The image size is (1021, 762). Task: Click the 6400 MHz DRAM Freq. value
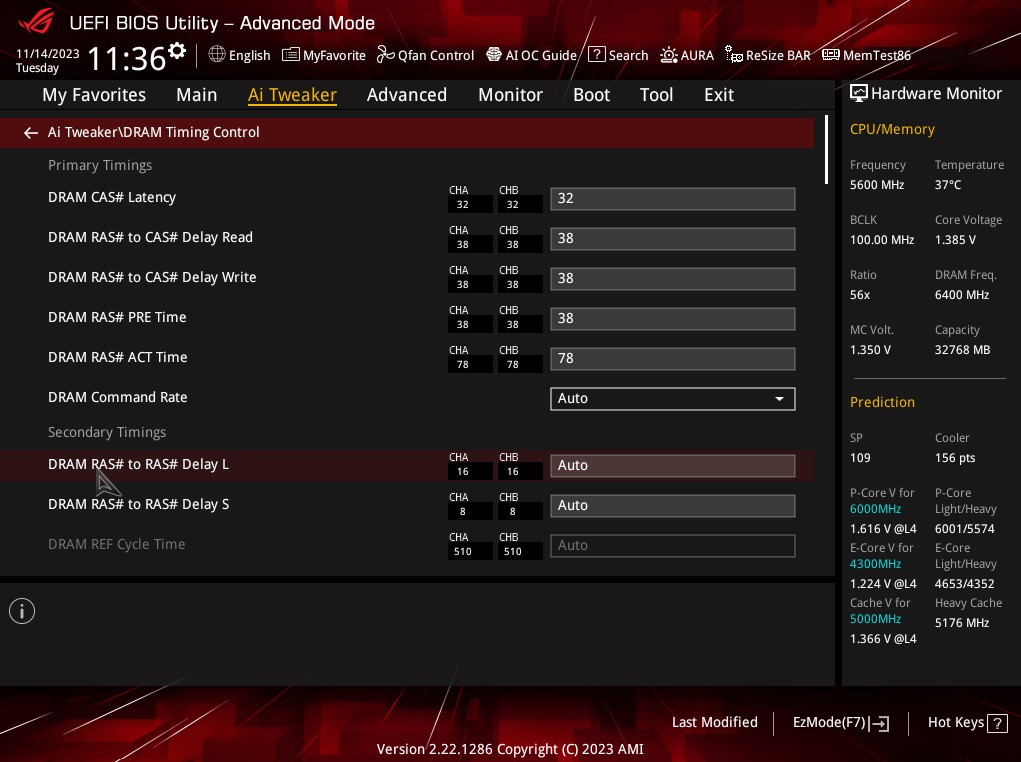pos(962,295)
